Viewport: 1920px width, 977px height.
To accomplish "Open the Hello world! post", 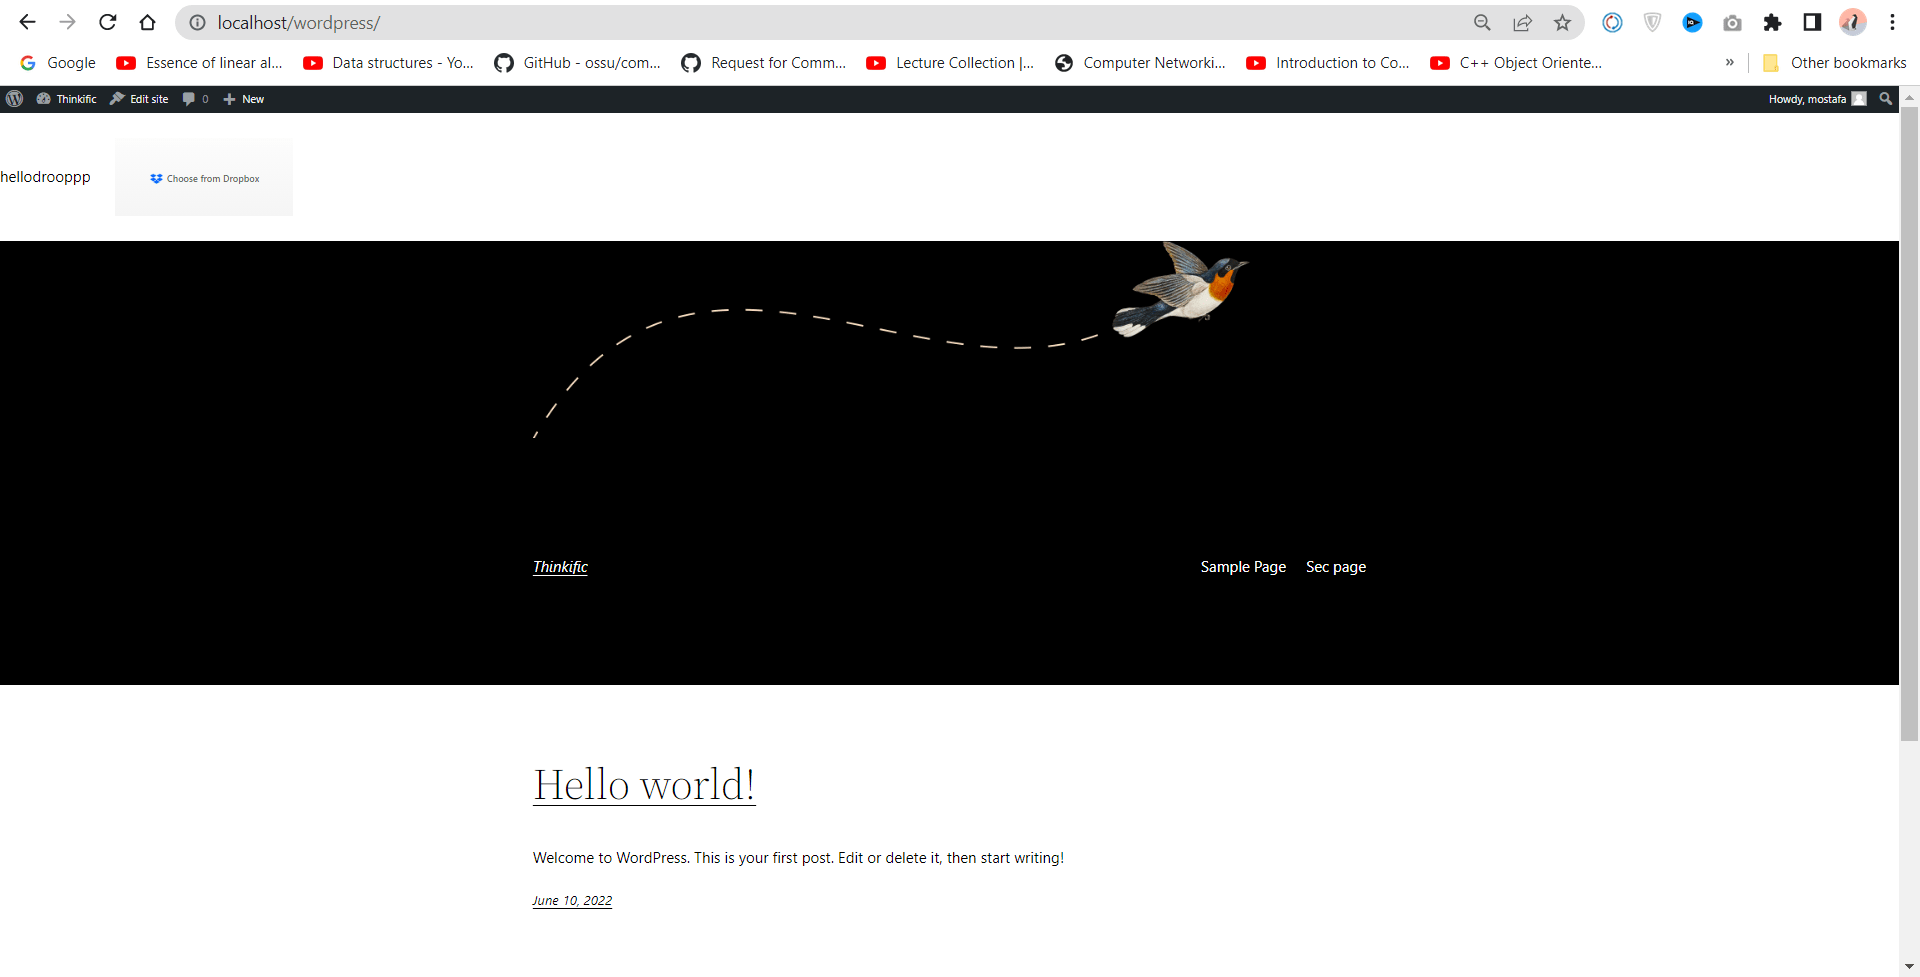I will (x=644, y=785).
